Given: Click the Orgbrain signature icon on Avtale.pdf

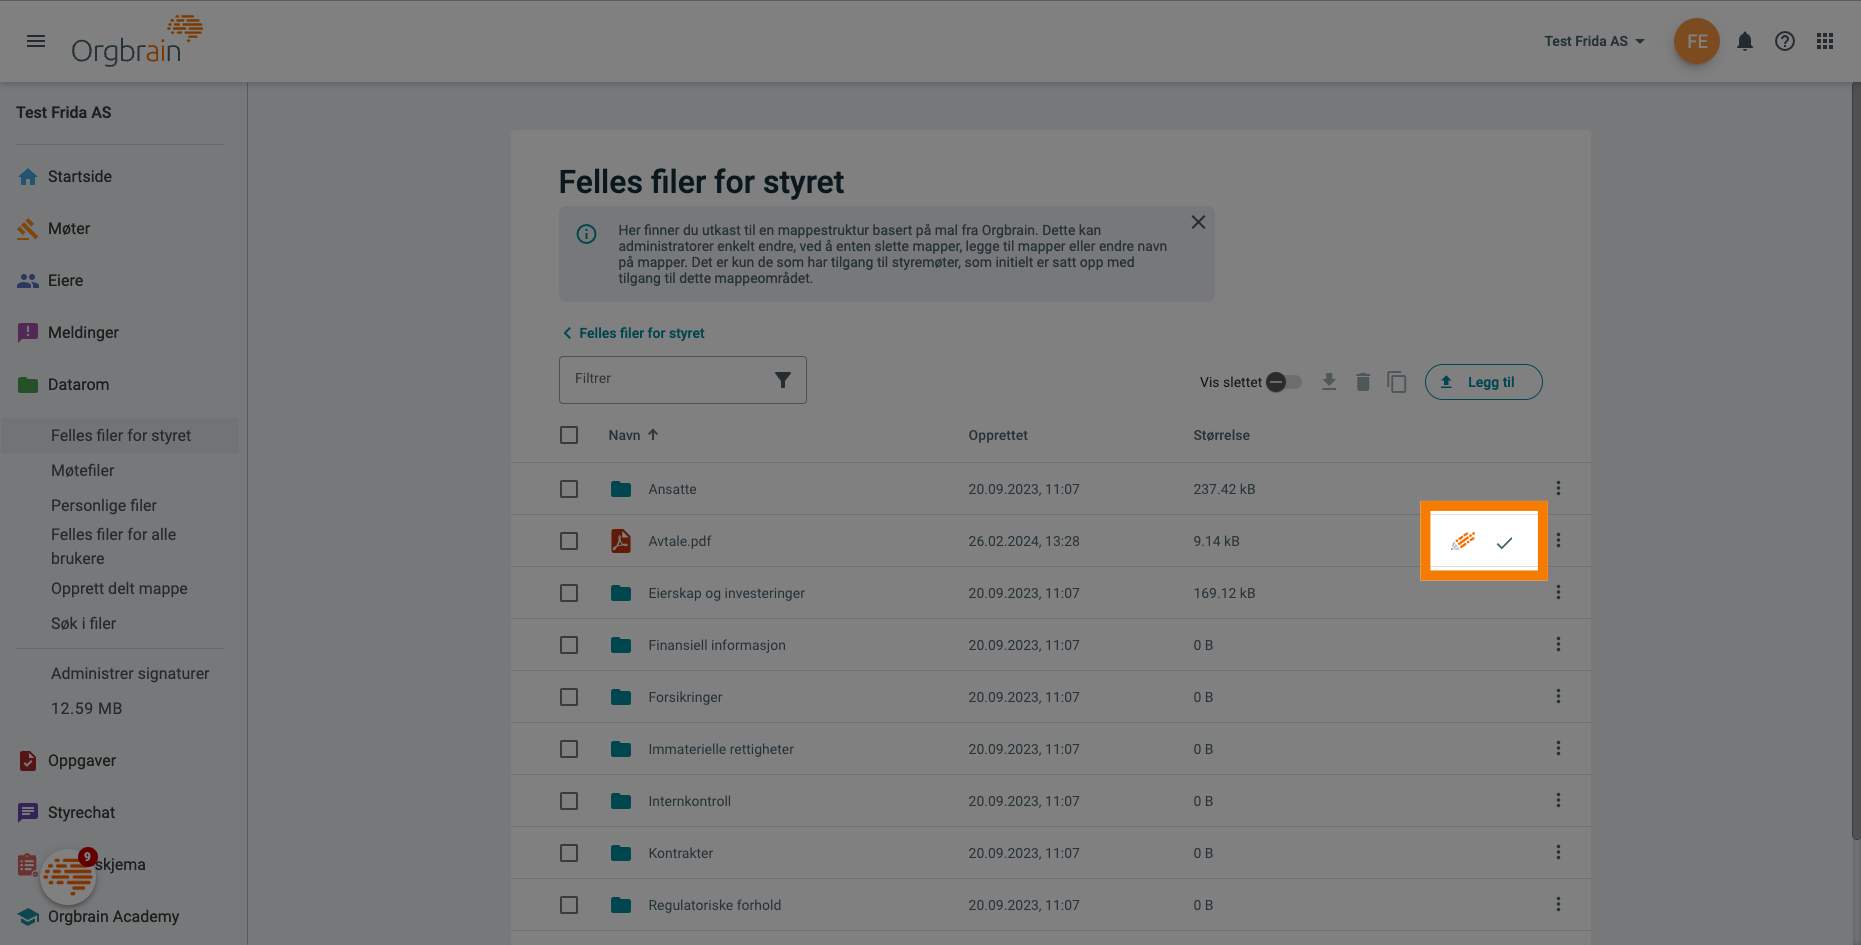Looking at the screenshot, I should (x=1463, y=541).
